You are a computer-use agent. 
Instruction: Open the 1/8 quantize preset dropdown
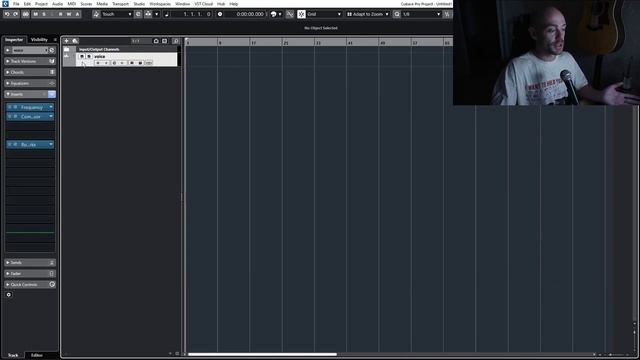tap(421, 14)
